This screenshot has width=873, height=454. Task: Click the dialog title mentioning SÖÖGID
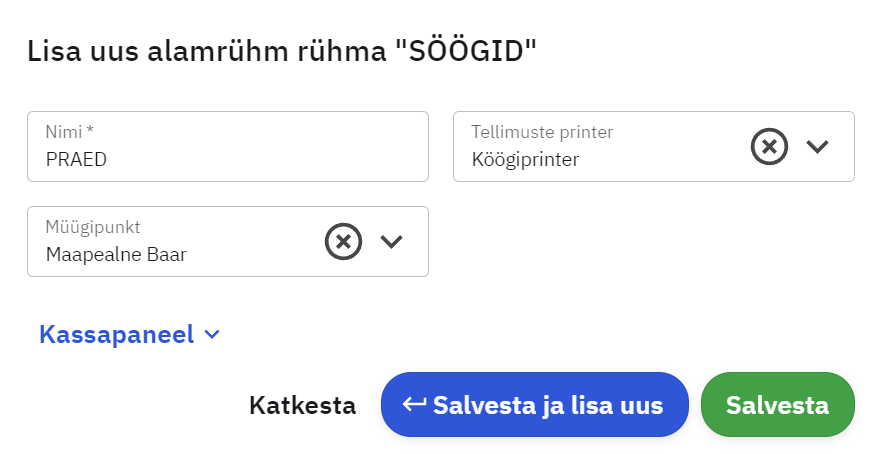click(x=282, y=51)
